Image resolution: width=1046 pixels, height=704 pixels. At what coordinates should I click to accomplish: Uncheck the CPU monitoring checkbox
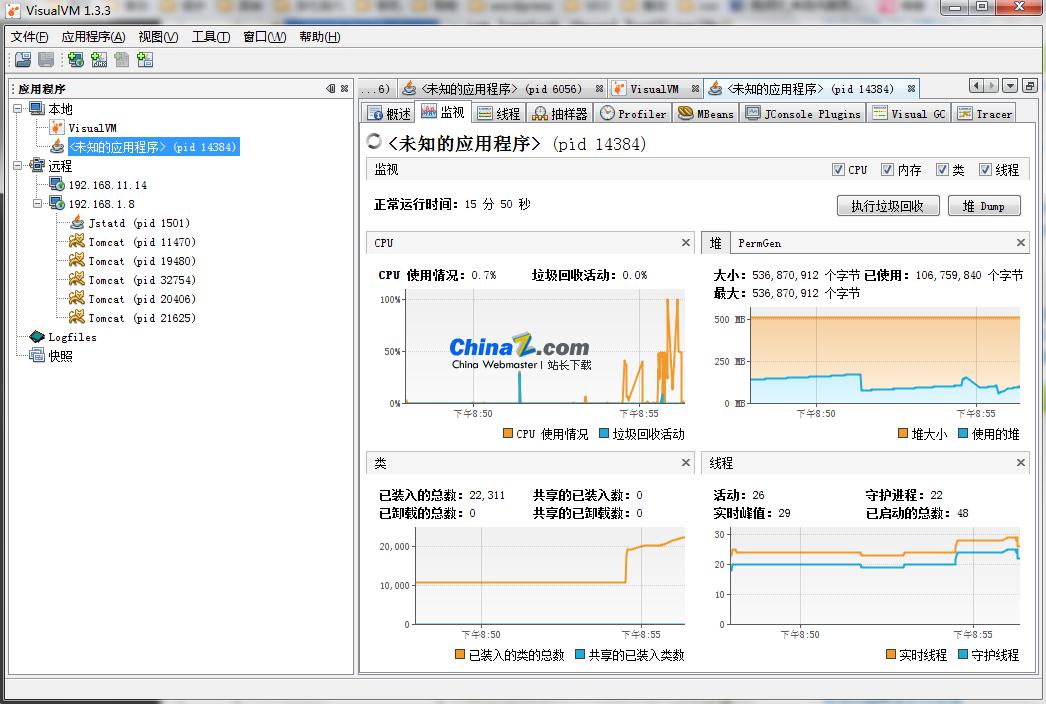838,170
